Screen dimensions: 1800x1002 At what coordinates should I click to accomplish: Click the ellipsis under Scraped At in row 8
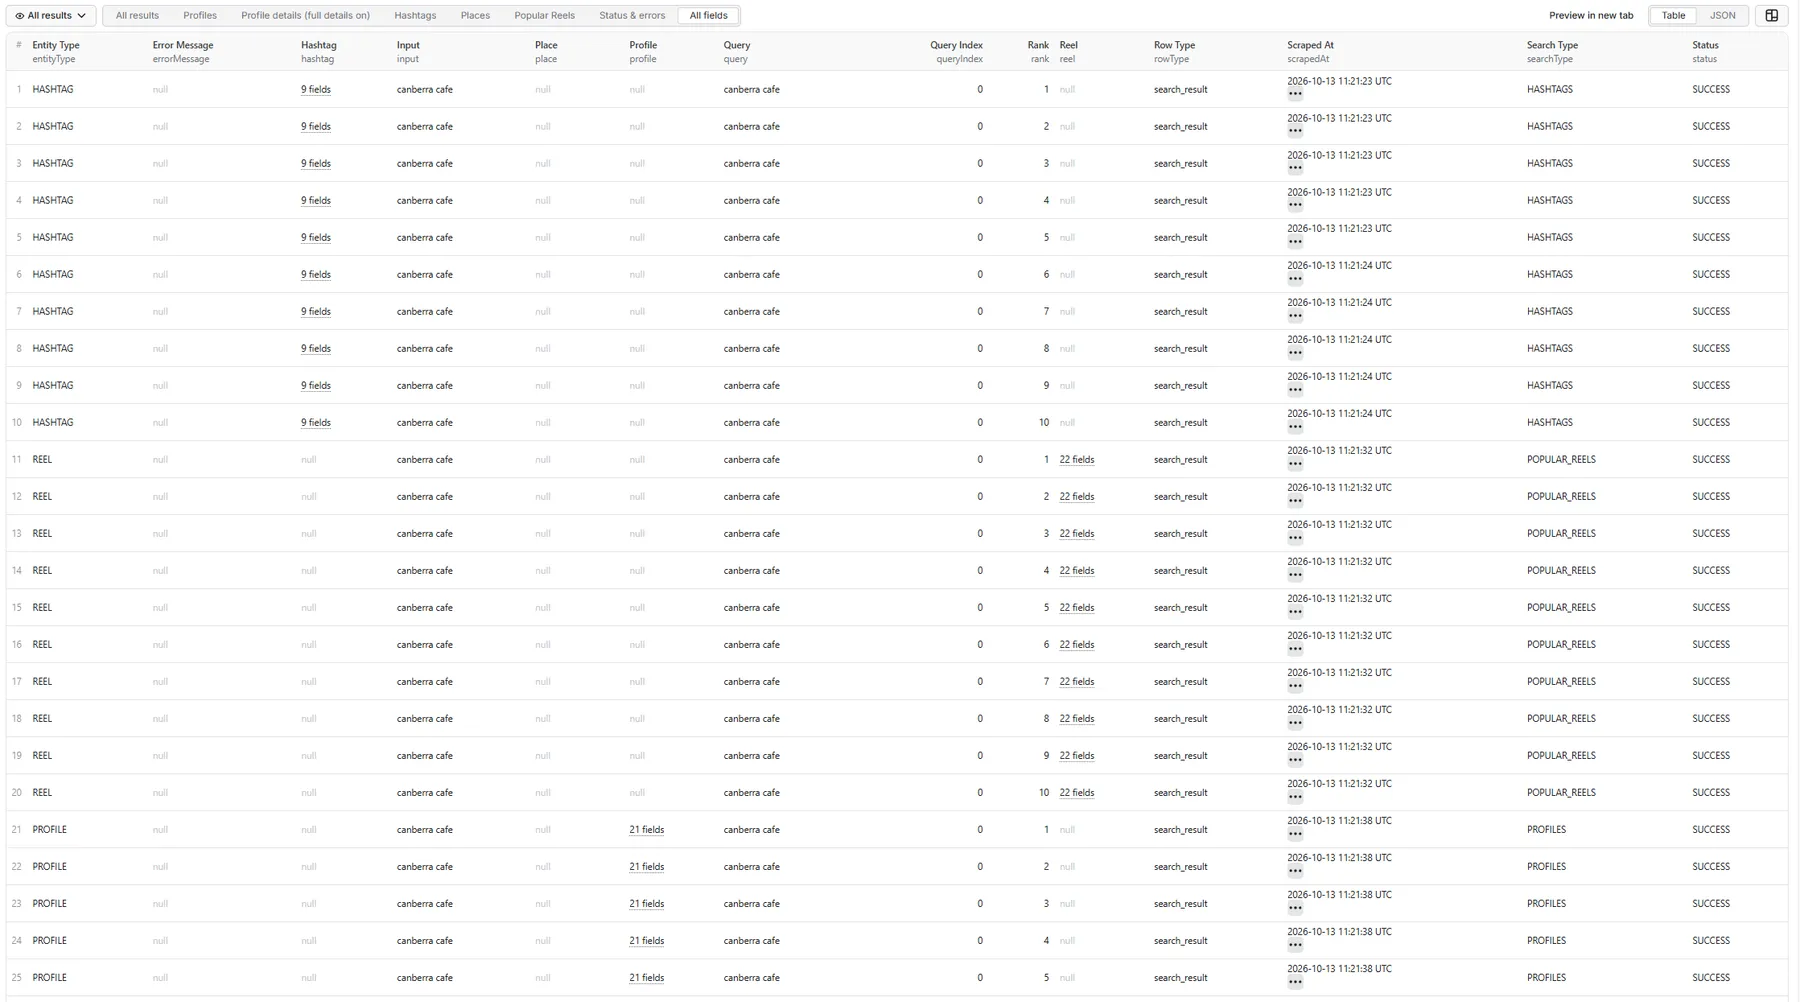(x=1295, y=353)
